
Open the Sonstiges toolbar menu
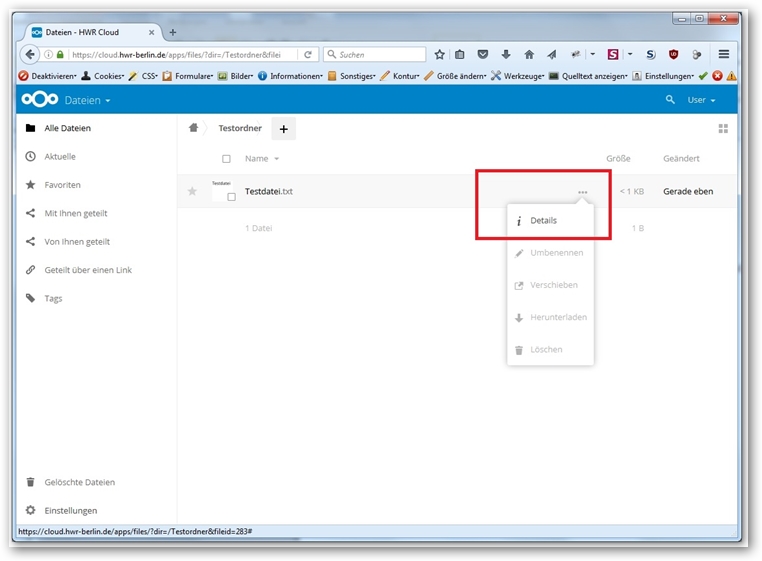pos(352,76)
